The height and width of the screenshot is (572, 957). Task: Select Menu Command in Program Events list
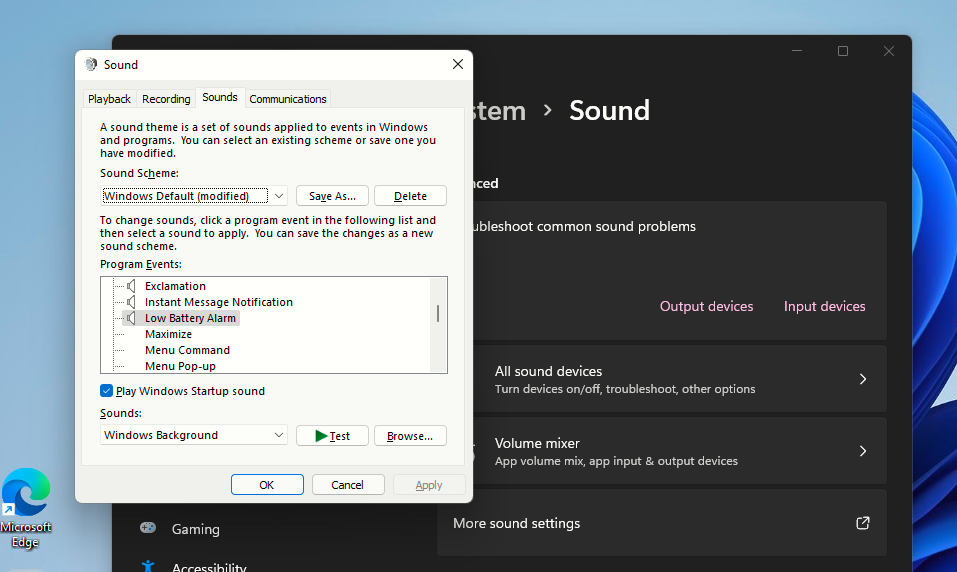point(187,350)
